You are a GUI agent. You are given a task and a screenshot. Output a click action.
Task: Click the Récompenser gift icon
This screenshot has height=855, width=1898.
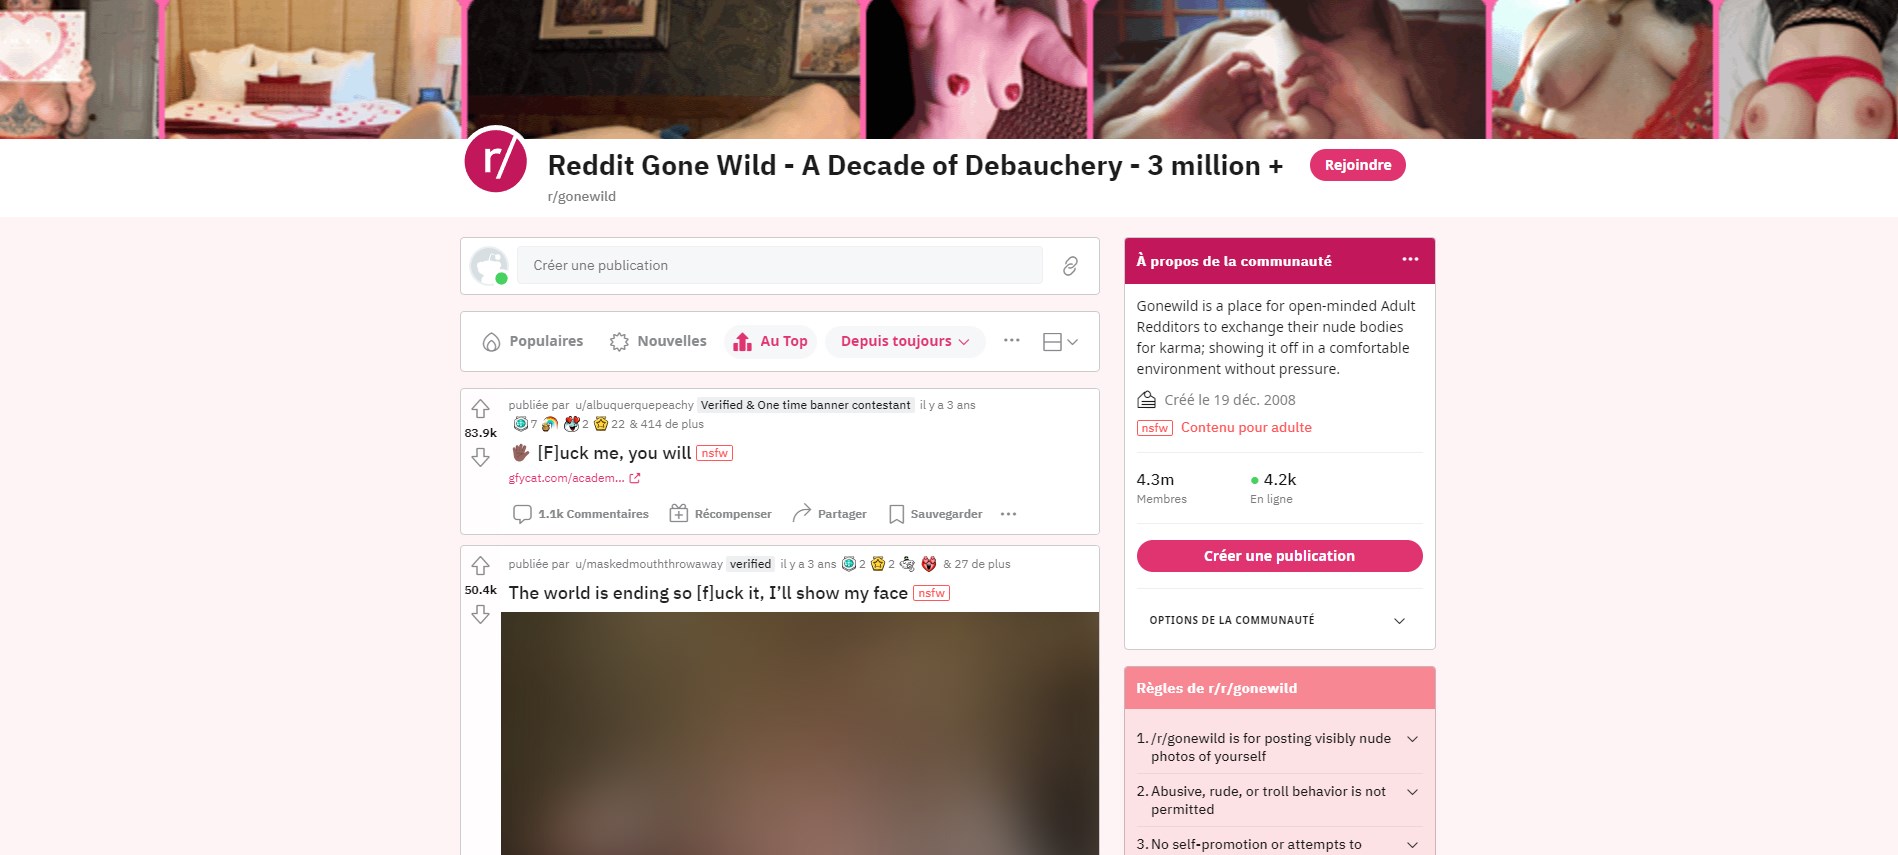[679, 514]
